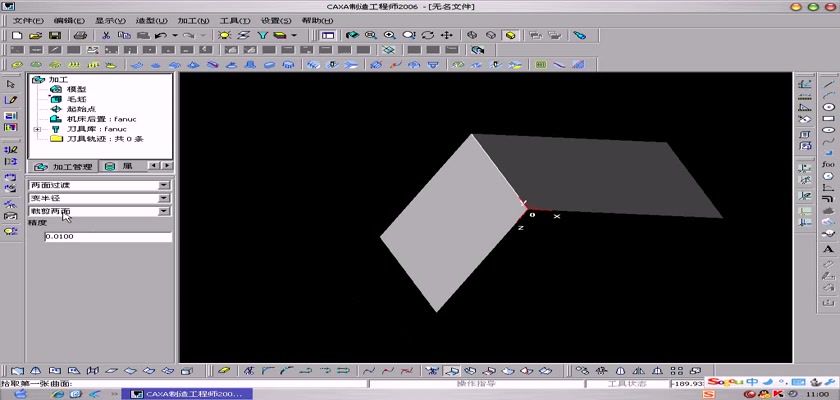Image resolution: width=840 pixels, height=400 pixels.
Task: Open the 帮助(H) menu
Action: [x=317, y=20]
